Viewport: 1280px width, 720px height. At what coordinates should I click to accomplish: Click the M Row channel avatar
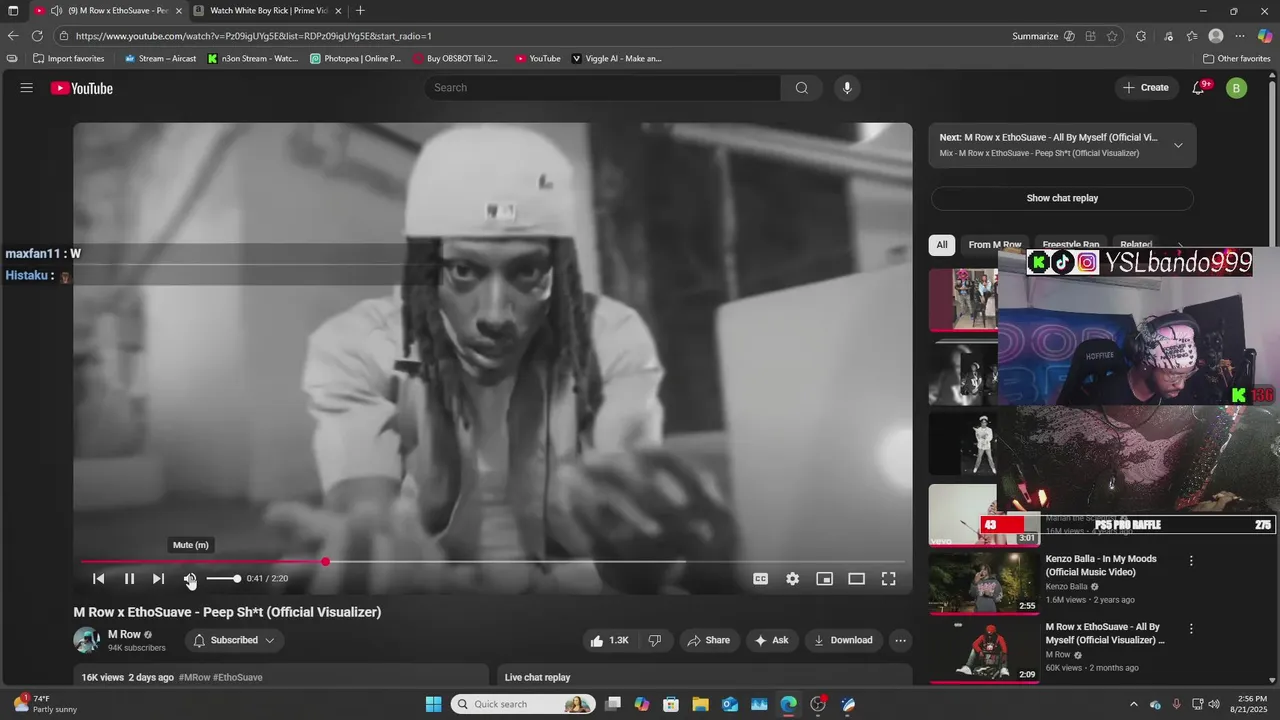click(87, 640)
